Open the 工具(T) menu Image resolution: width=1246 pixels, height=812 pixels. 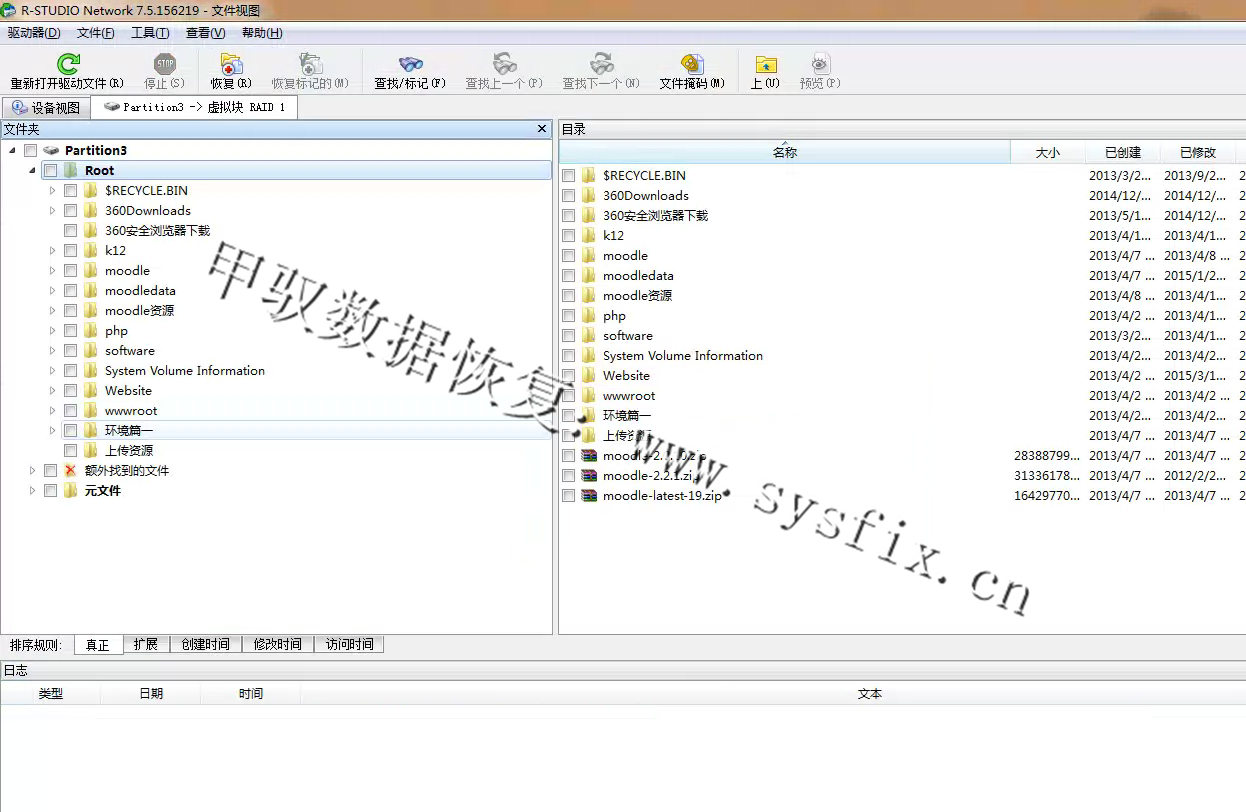coord(150,32)
